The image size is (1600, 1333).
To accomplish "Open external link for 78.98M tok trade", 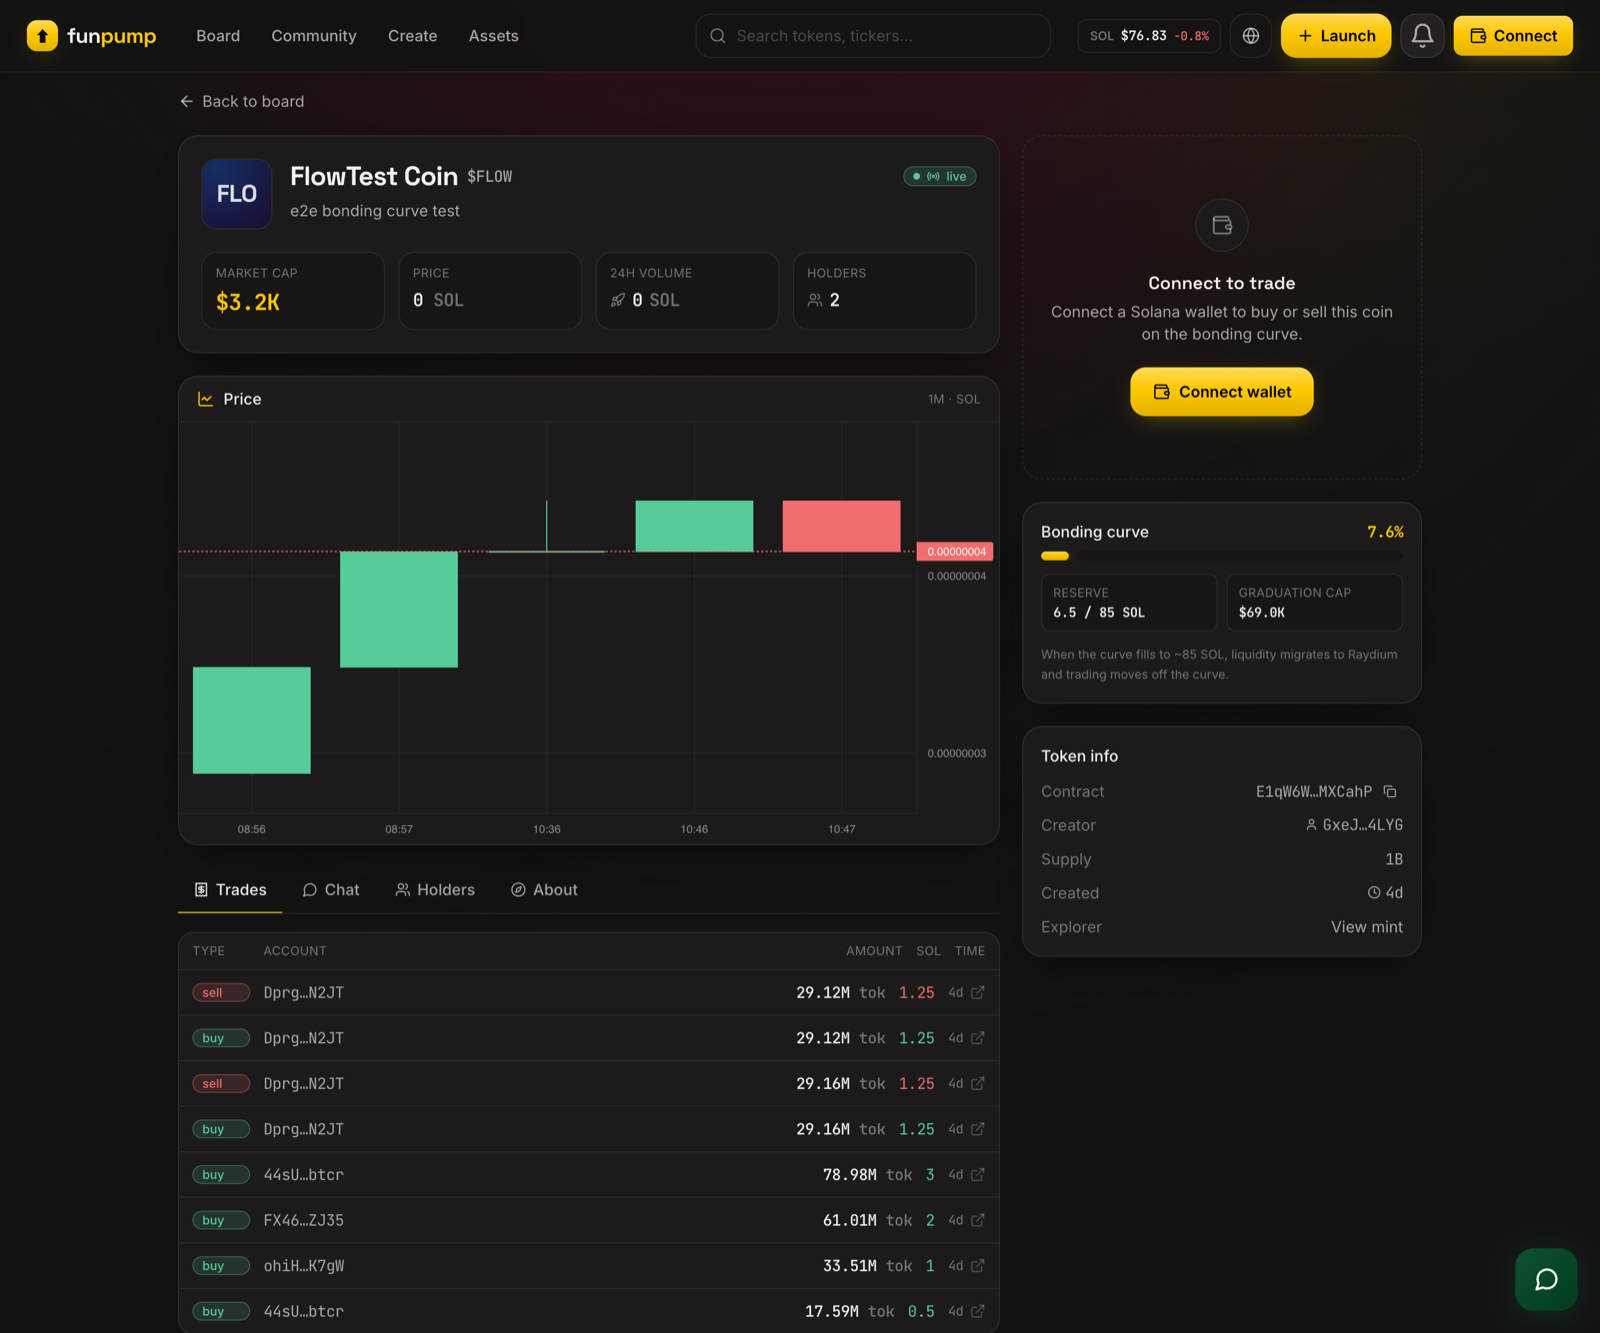I will [978, 1175].
